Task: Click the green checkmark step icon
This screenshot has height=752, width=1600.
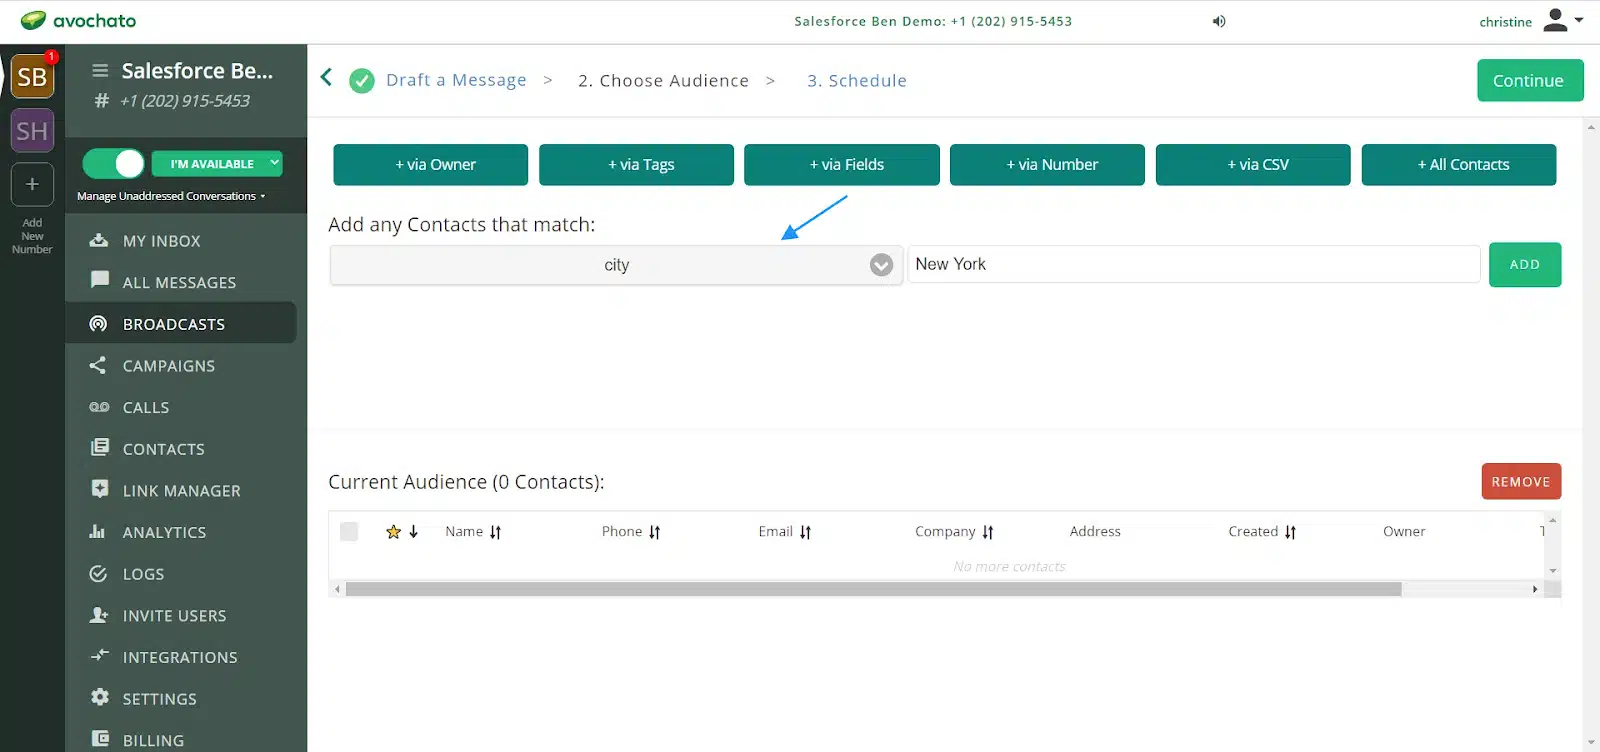Action: 362,80
